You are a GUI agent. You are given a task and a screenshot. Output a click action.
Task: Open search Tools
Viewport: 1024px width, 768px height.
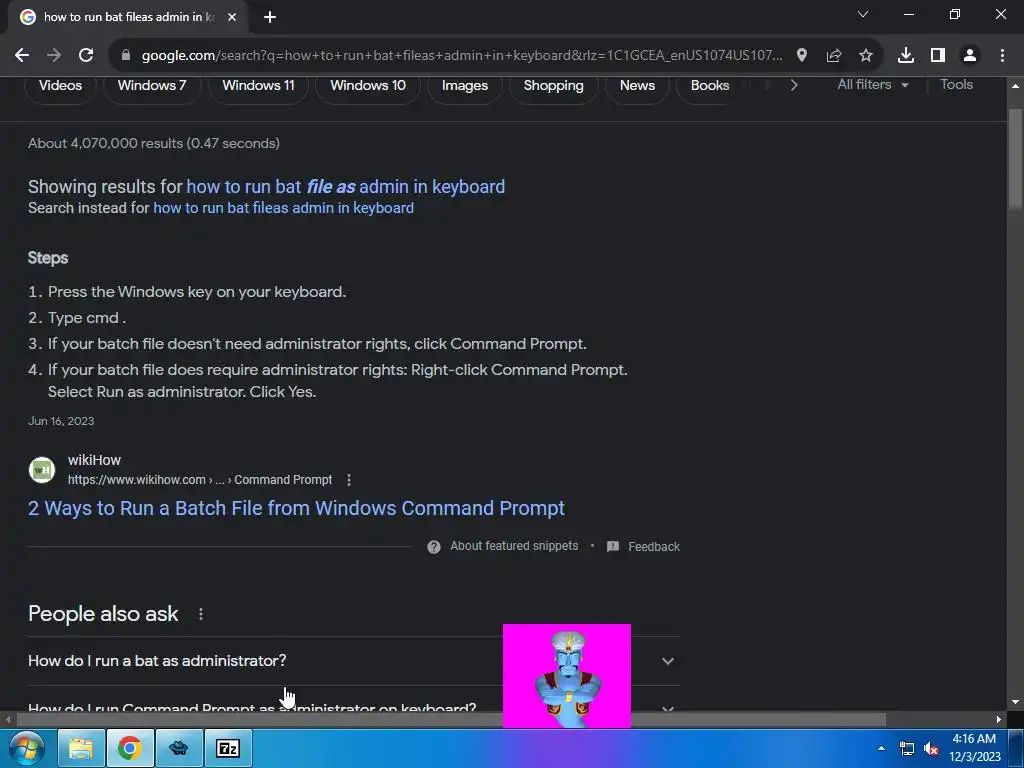pos(956,84)
